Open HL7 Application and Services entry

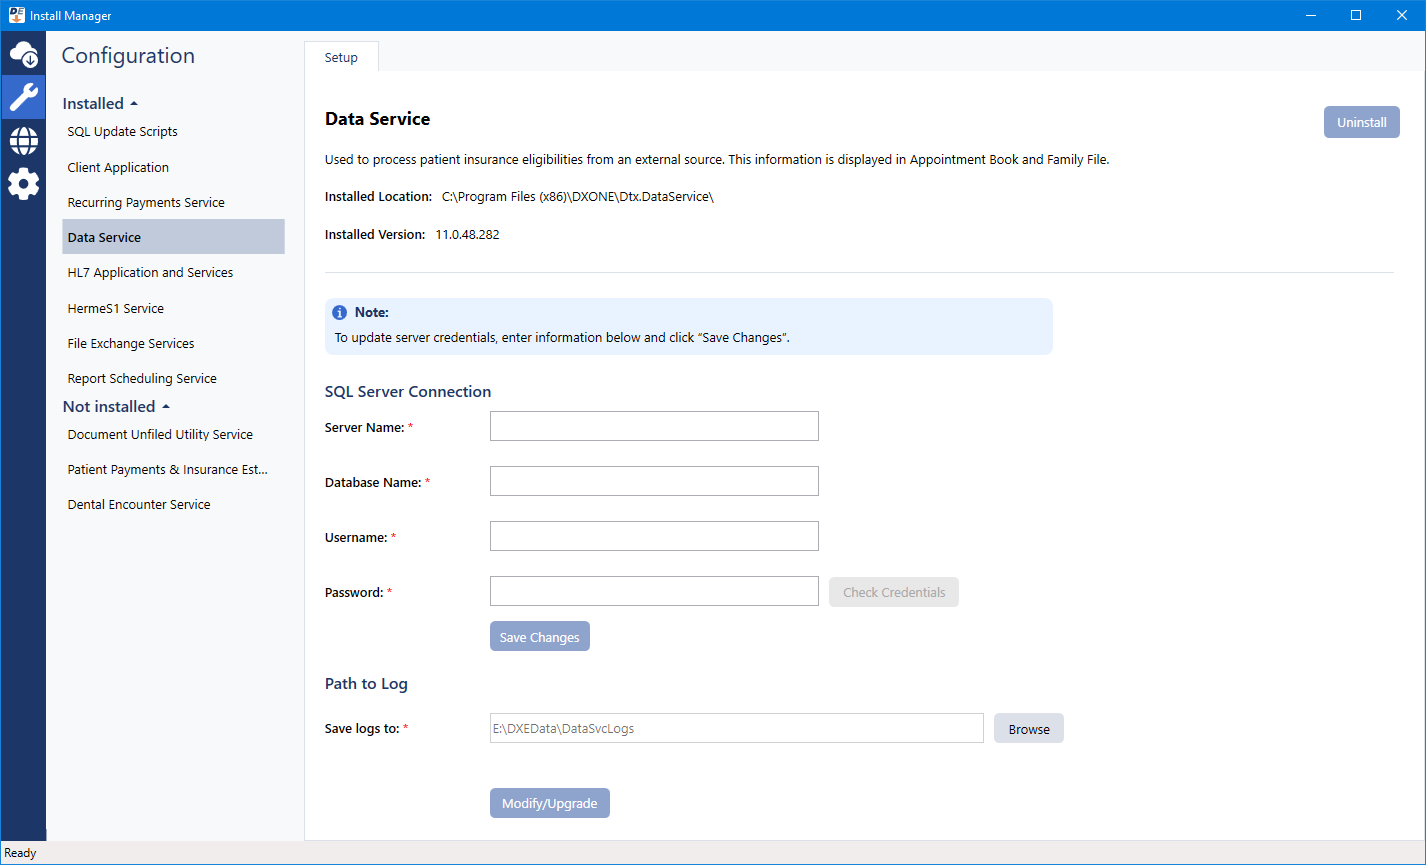coord(150,273)
